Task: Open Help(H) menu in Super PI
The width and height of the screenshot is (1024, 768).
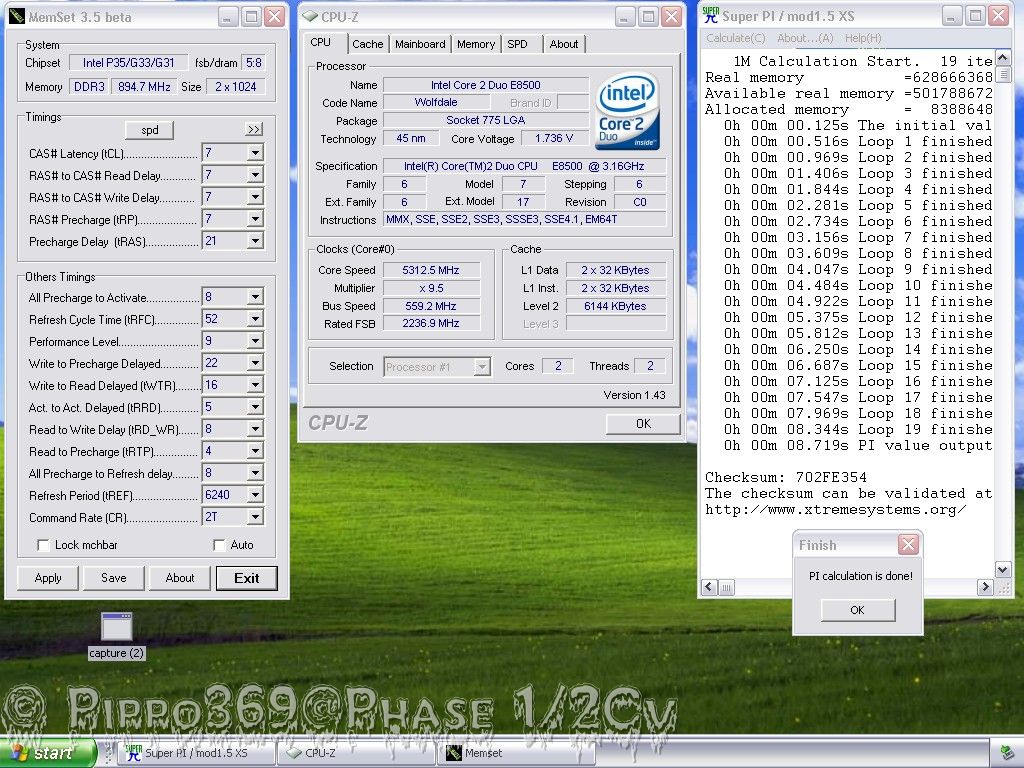Action: [x=863, y=38]
